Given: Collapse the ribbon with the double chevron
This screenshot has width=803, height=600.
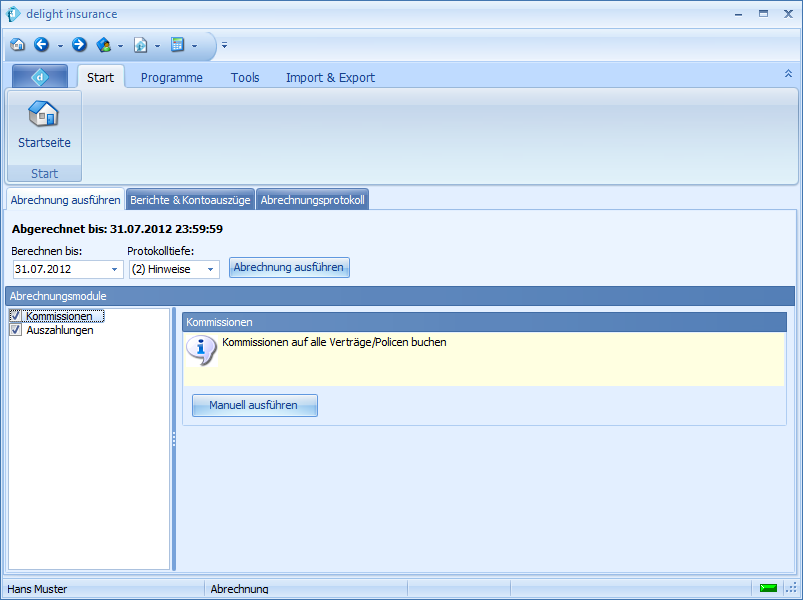Looking at the screenshot, I should click(788, 74).
